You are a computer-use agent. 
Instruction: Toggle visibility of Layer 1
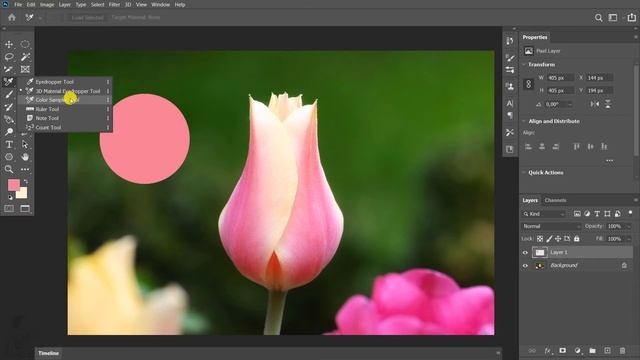pyautogui.click(x=525, y=253)
